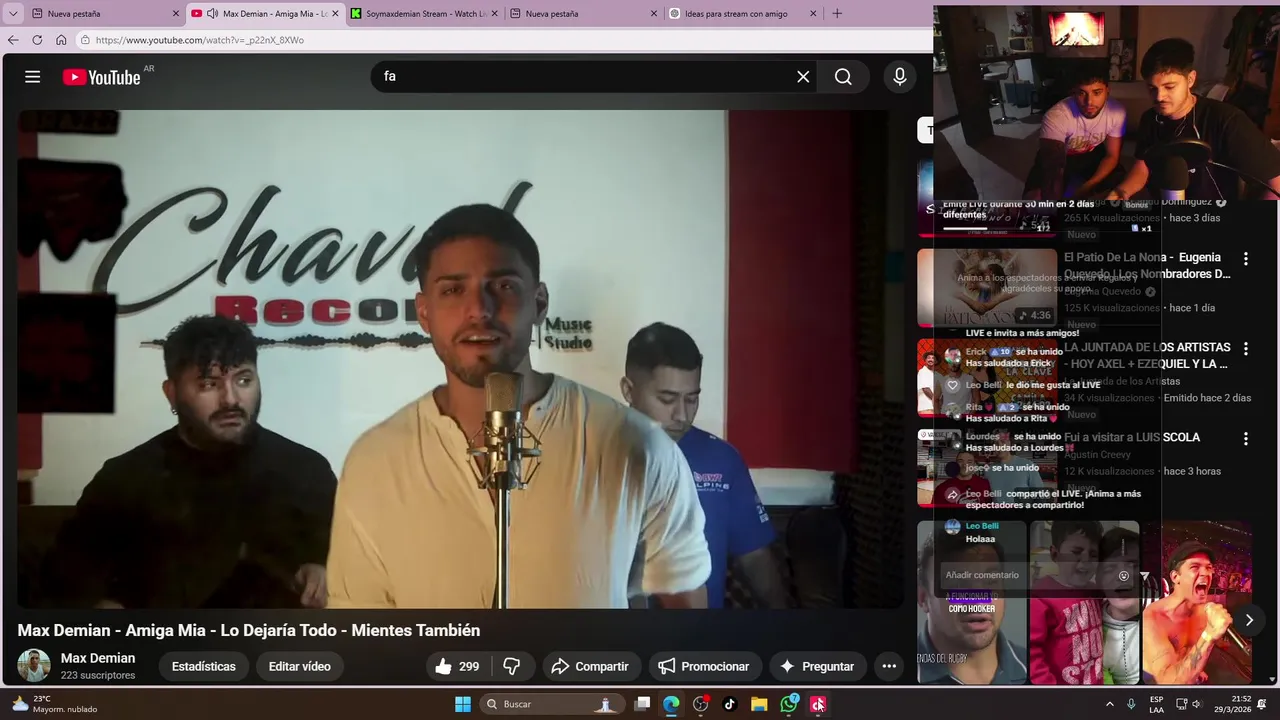Image resolution: width=1280 pixels, height=720 pixels.
Task: Ask about the video with Preguntar
Action: pos(817,666)
